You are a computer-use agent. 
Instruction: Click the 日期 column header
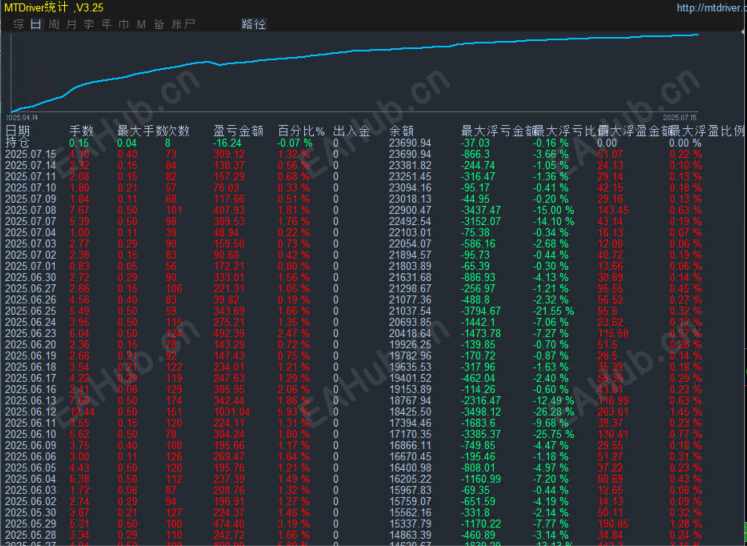[x=17, y=131]
